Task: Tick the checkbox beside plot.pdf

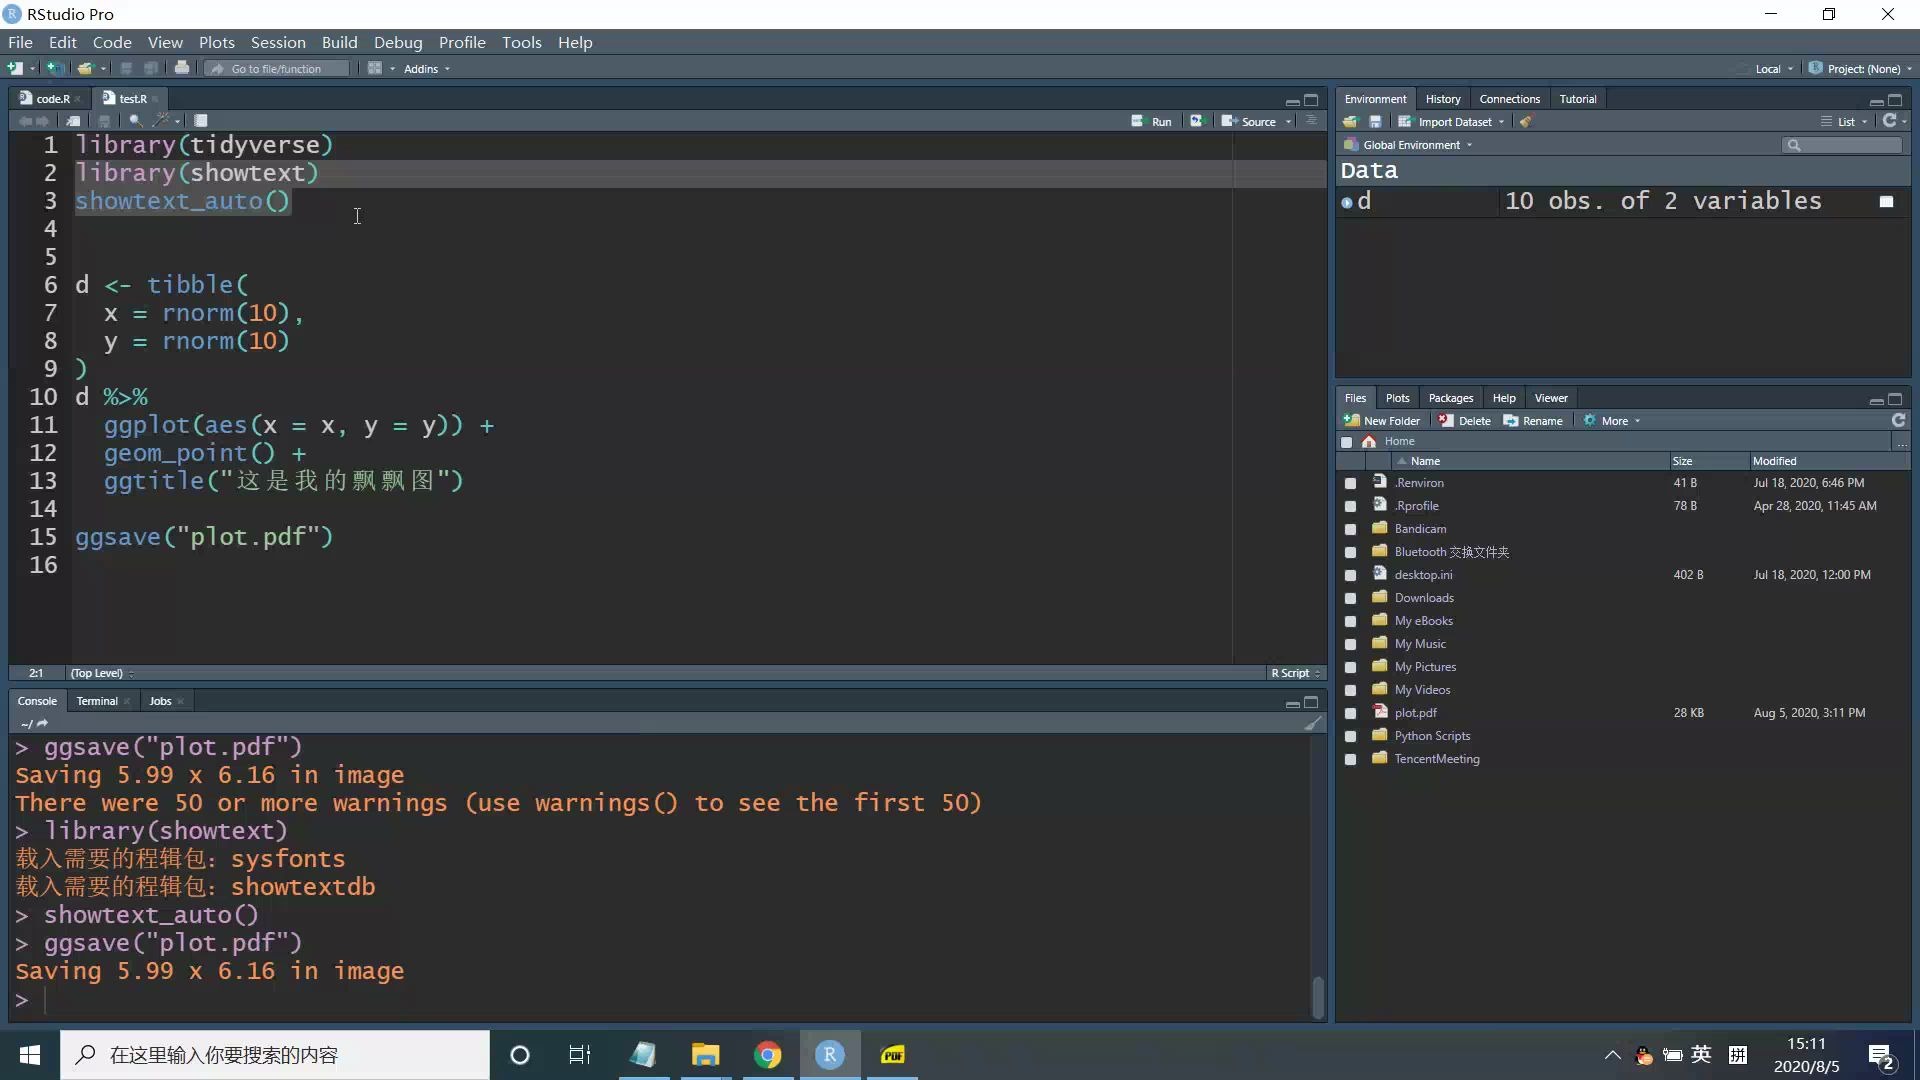Action: click(x=1350, y=714)
